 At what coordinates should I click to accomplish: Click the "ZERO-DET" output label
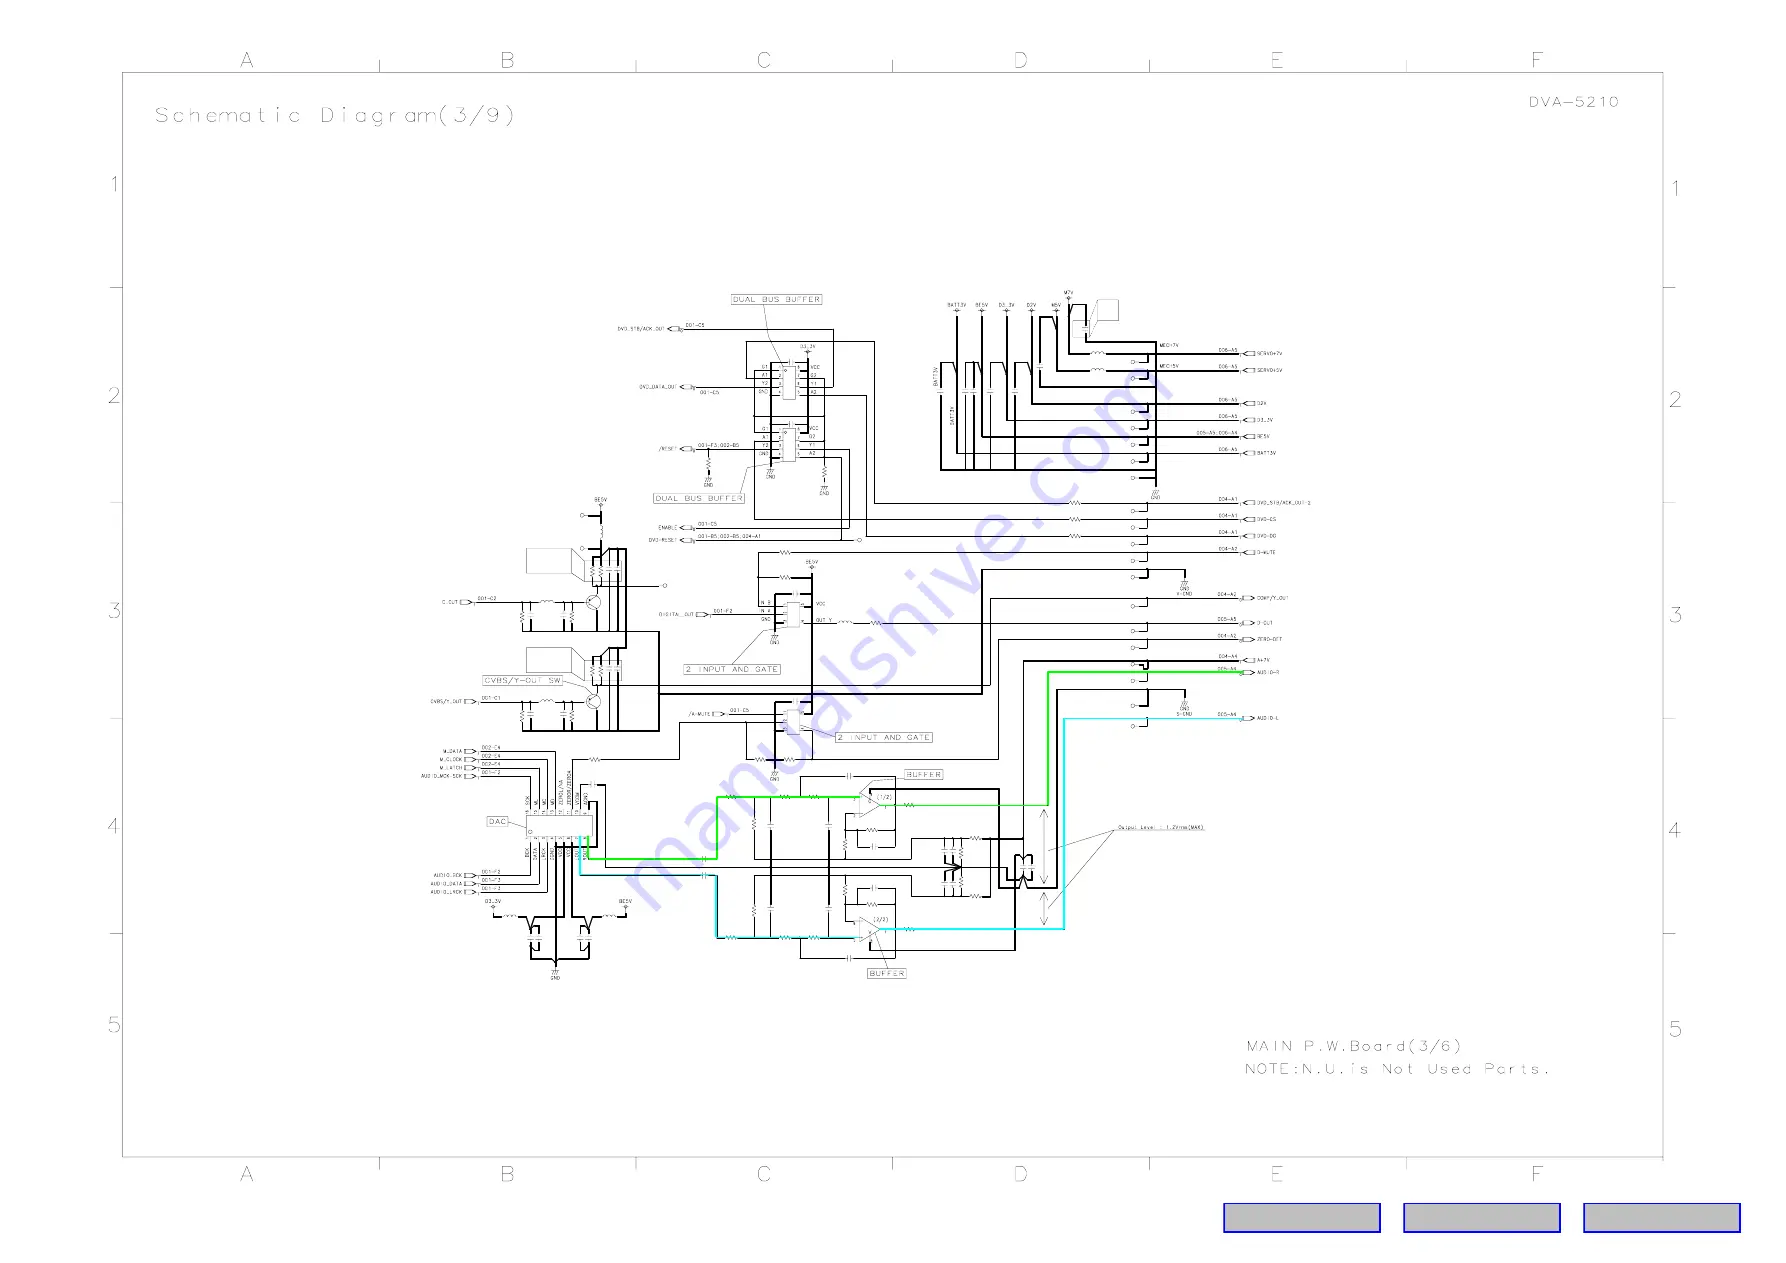(x=1269, y=639)
